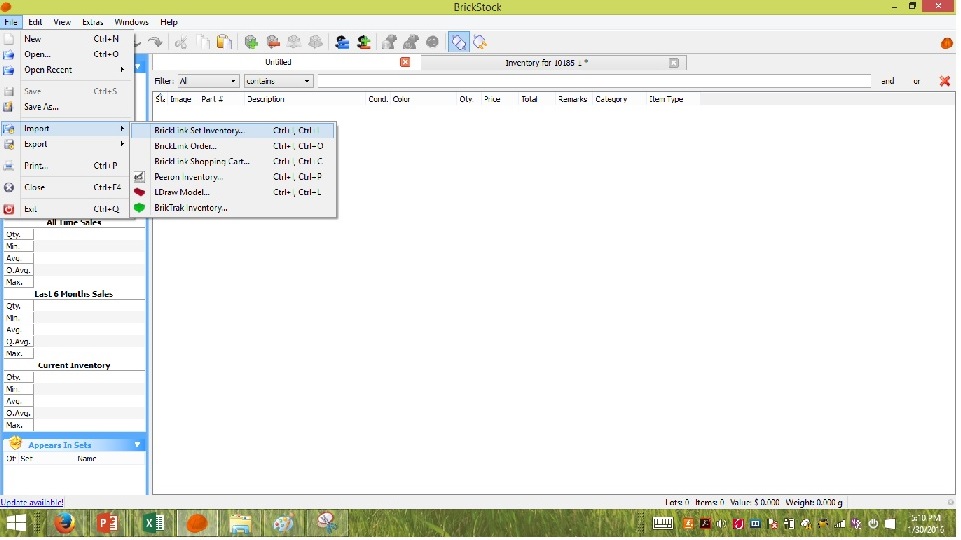This screenshot has width=961, height=540.
Task: Click the Update available! link
Action: pos(32,503)
